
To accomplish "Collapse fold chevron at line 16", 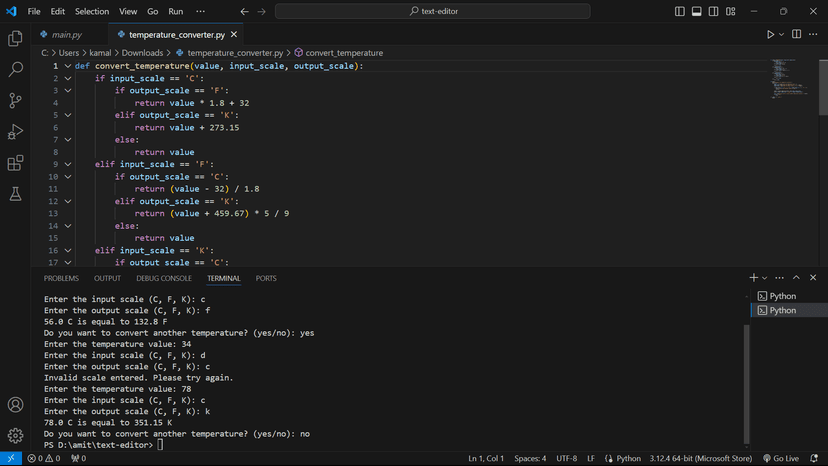I will click(68, 250).
